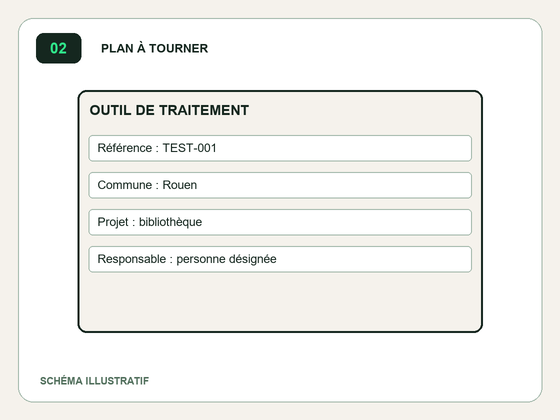Focus the Responsable input field
The image size is (560, 420).
[280, 259]
